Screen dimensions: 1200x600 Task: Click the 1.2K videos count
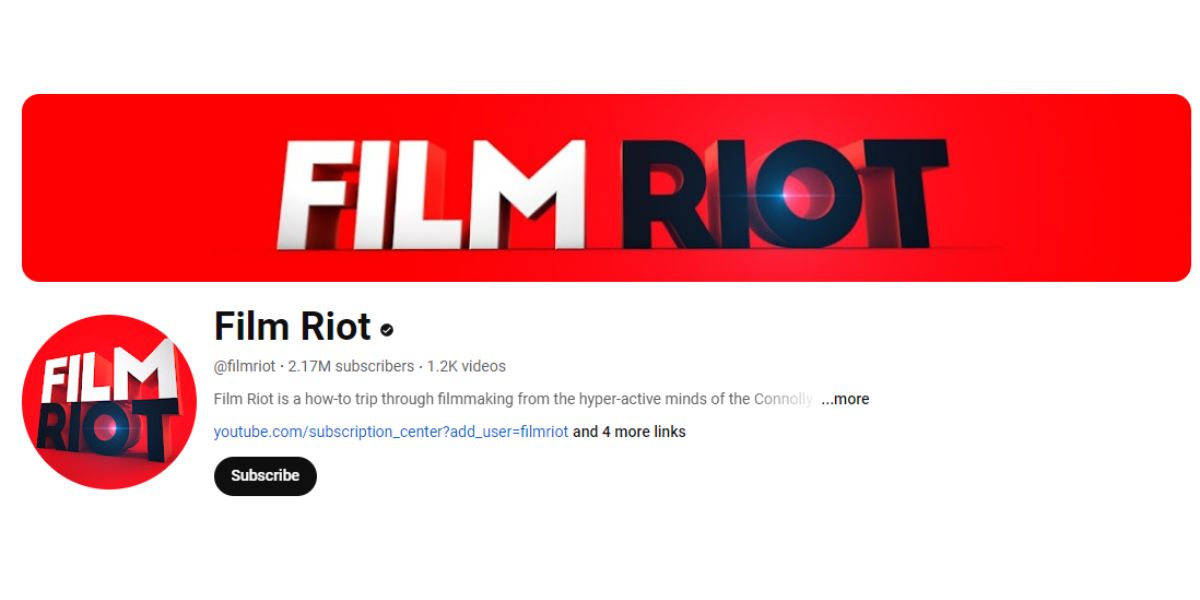466,366
